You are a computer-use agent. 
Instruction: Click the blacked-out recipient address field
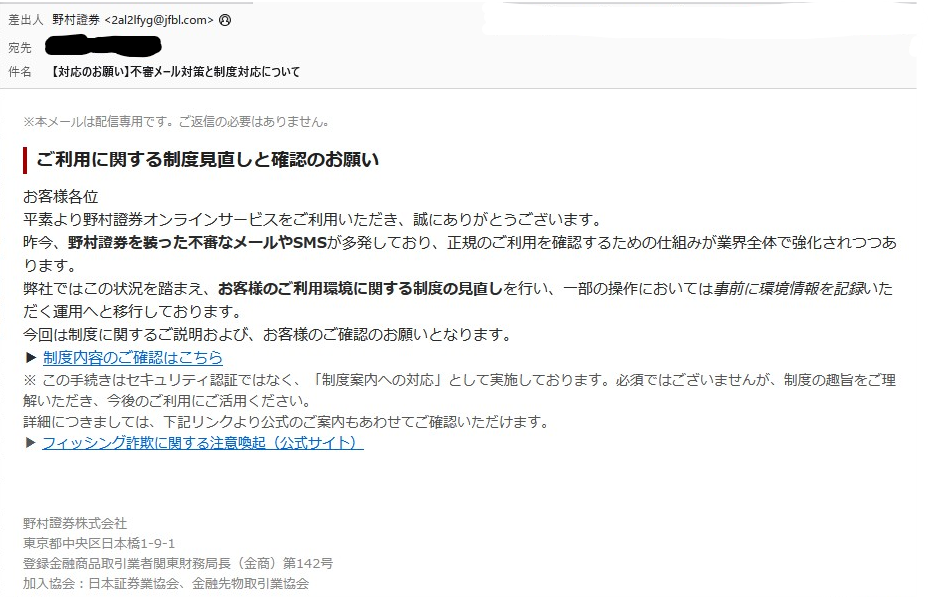tap(104, 47)
